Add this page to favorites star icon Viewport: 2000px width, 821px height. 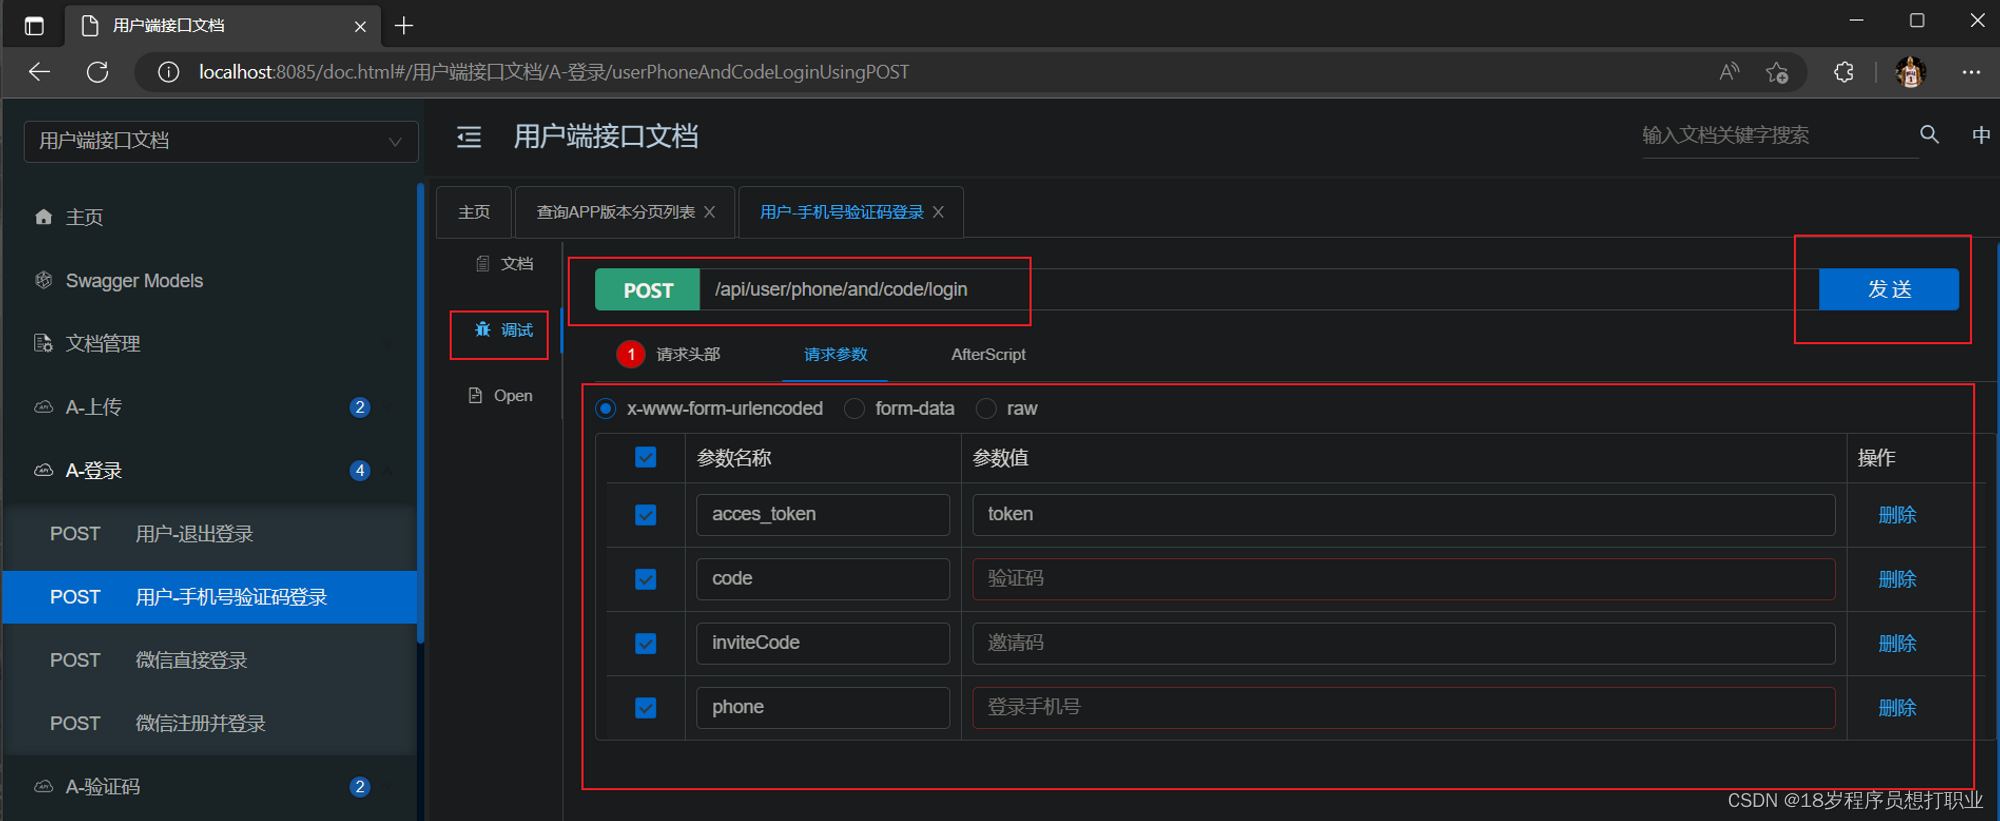[1777, 72]
